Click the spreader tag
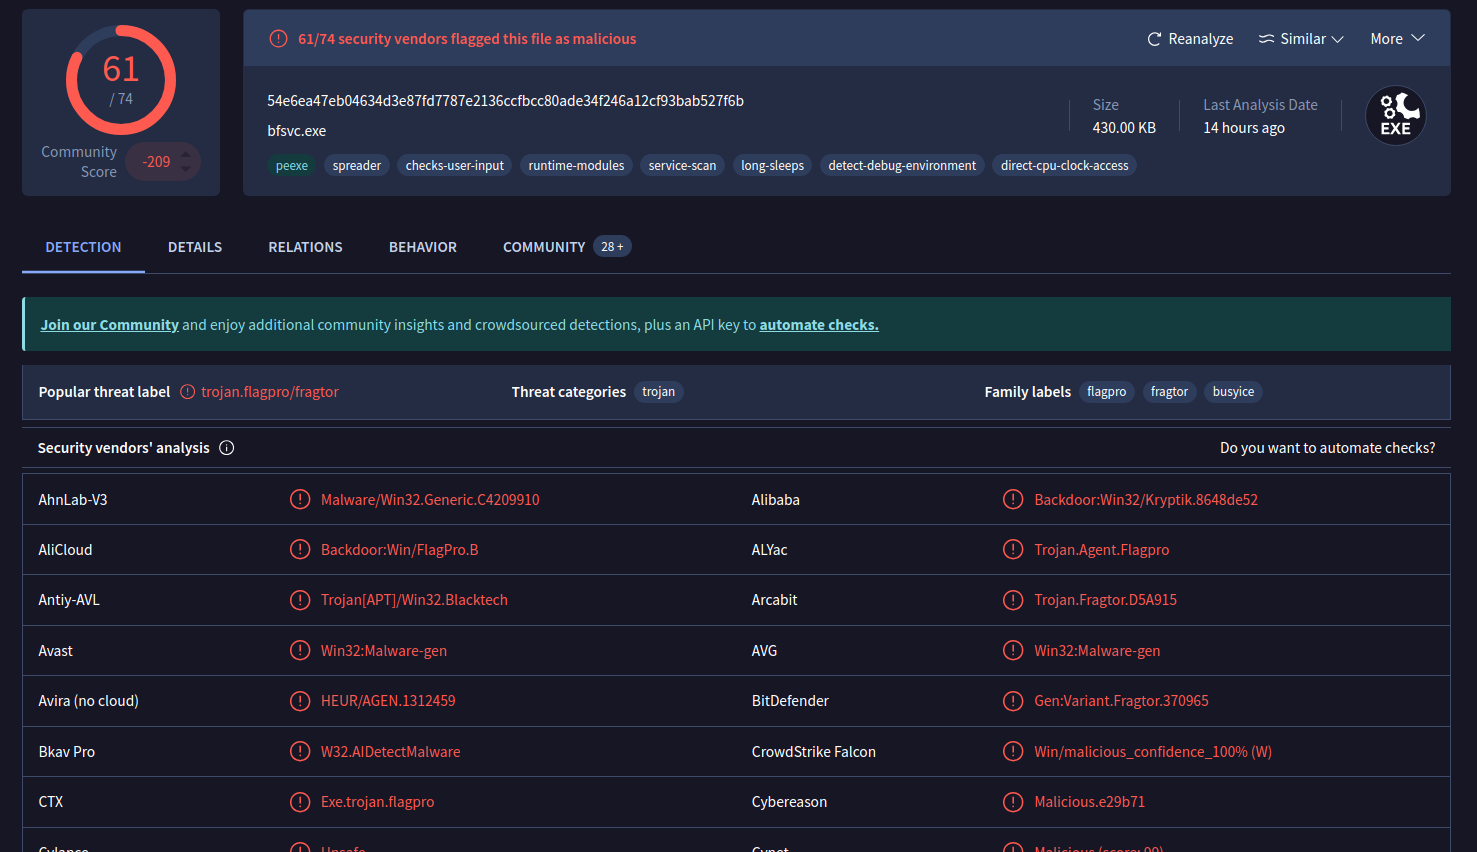This screenshot has width=1477, height=852. tap(357, 166)
